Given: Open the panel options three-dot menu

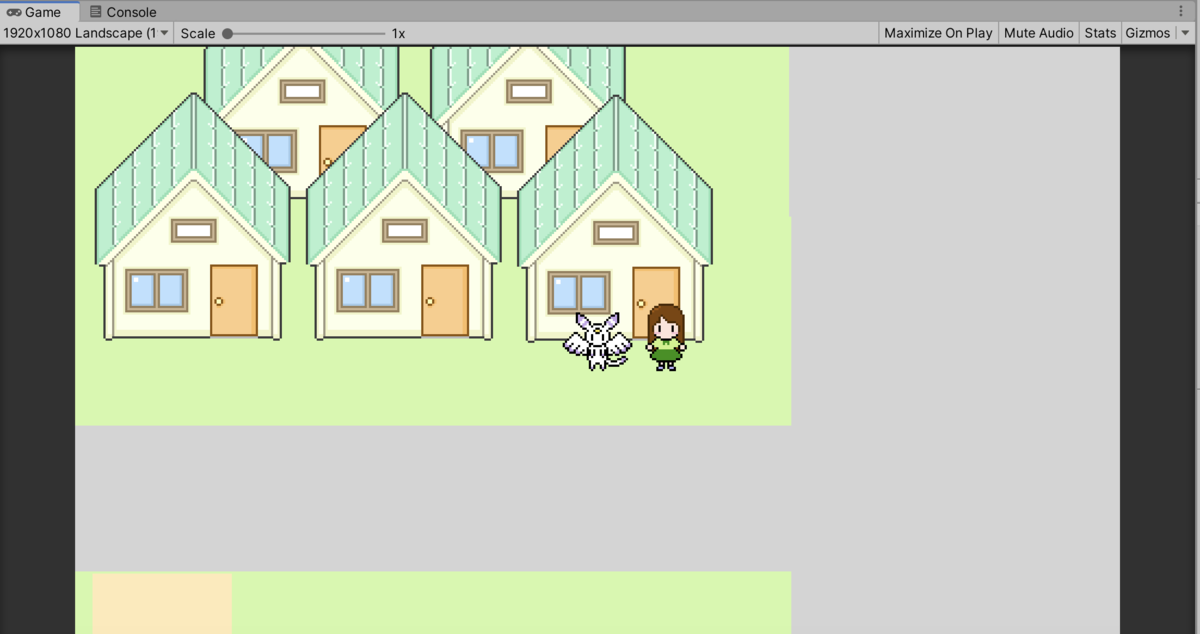Looking at the screenshot, I should [x=1181, y=11].
